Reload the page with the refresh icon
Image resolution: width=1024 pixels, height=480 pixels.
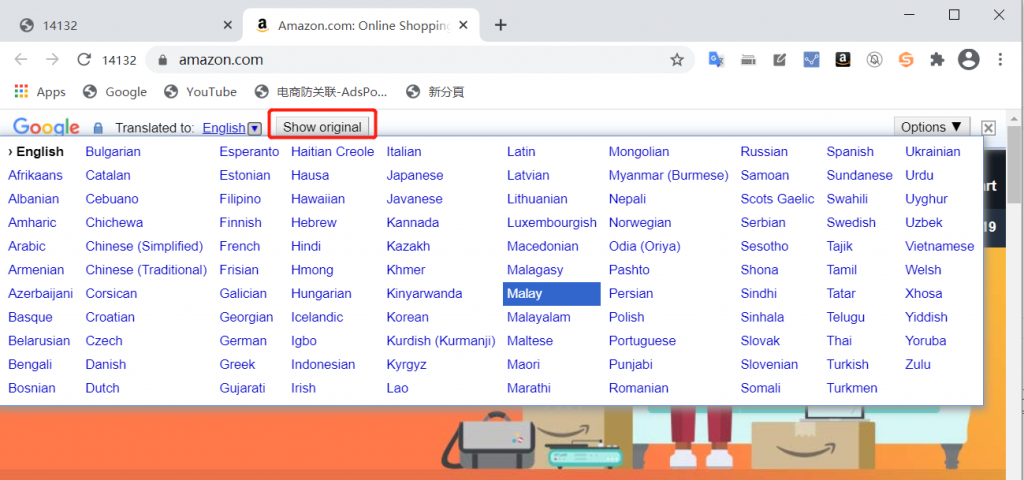(84, 60)
